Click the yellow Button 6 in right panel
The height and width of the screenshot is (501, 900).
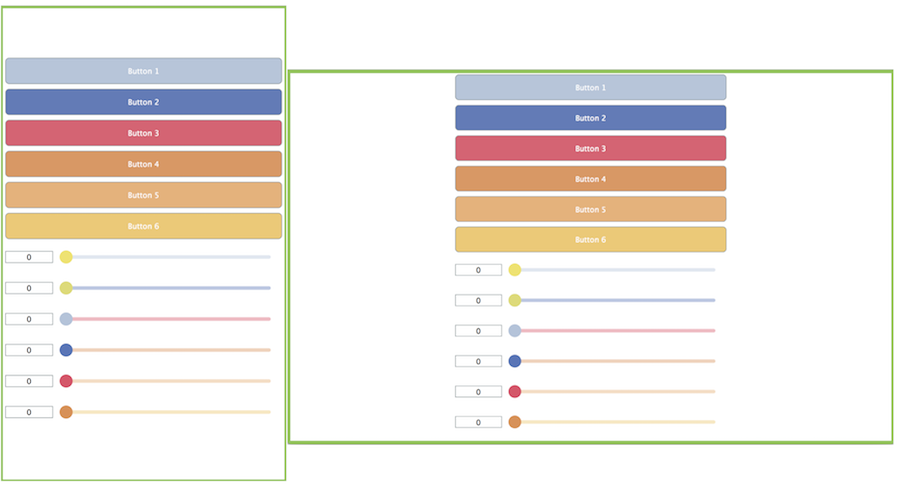pos(590,240)
